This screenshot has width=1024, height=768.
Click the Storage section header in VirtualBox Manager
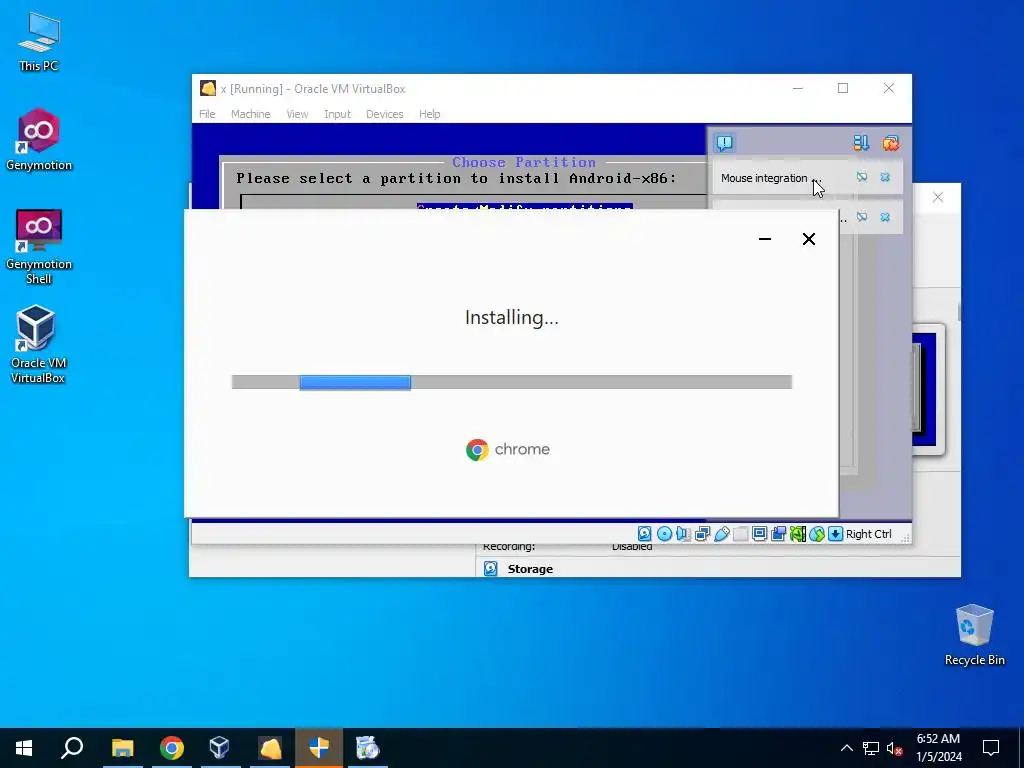[530, 569]
